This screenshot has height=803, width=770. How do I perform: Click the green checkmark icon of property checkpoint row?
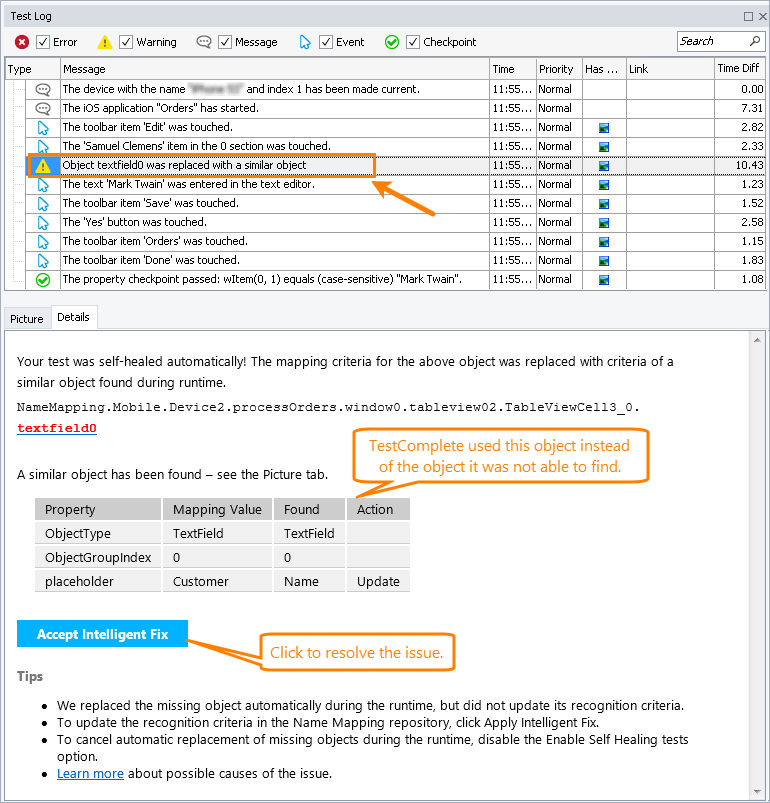coord(43,280)
